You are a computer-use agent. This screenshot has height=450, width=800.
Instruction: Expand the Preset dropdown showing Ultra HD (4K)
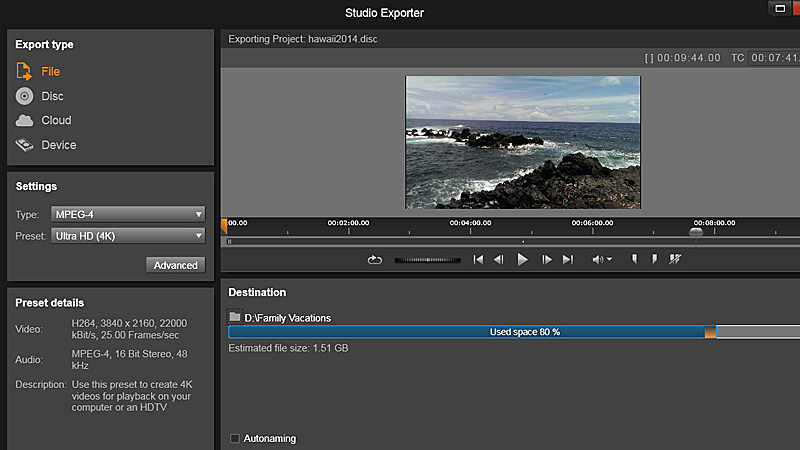(x=128, y=236)
